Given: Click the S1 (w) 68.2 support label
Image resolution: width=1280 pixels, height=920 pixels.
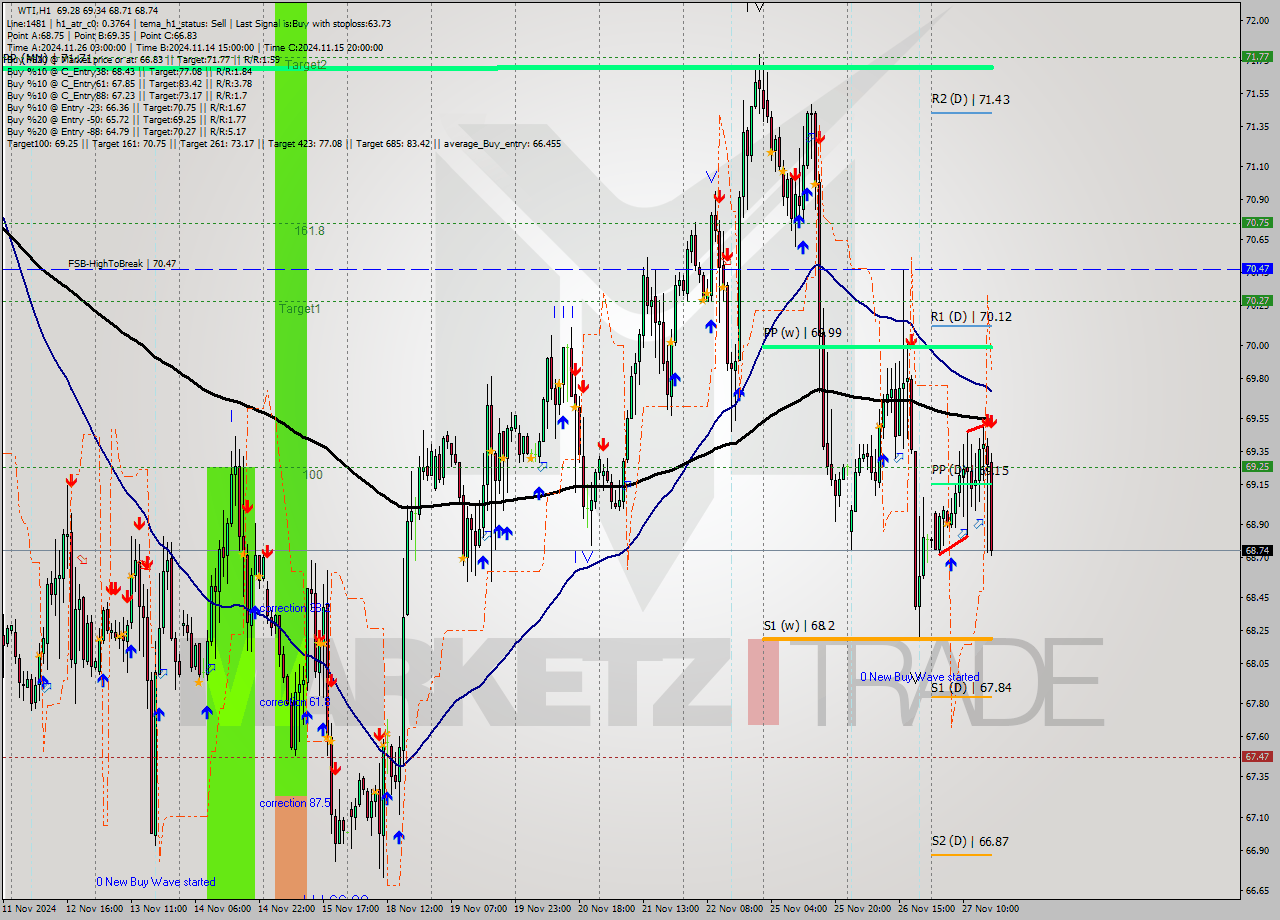Looking at the screenshot, I should (798, 626).
